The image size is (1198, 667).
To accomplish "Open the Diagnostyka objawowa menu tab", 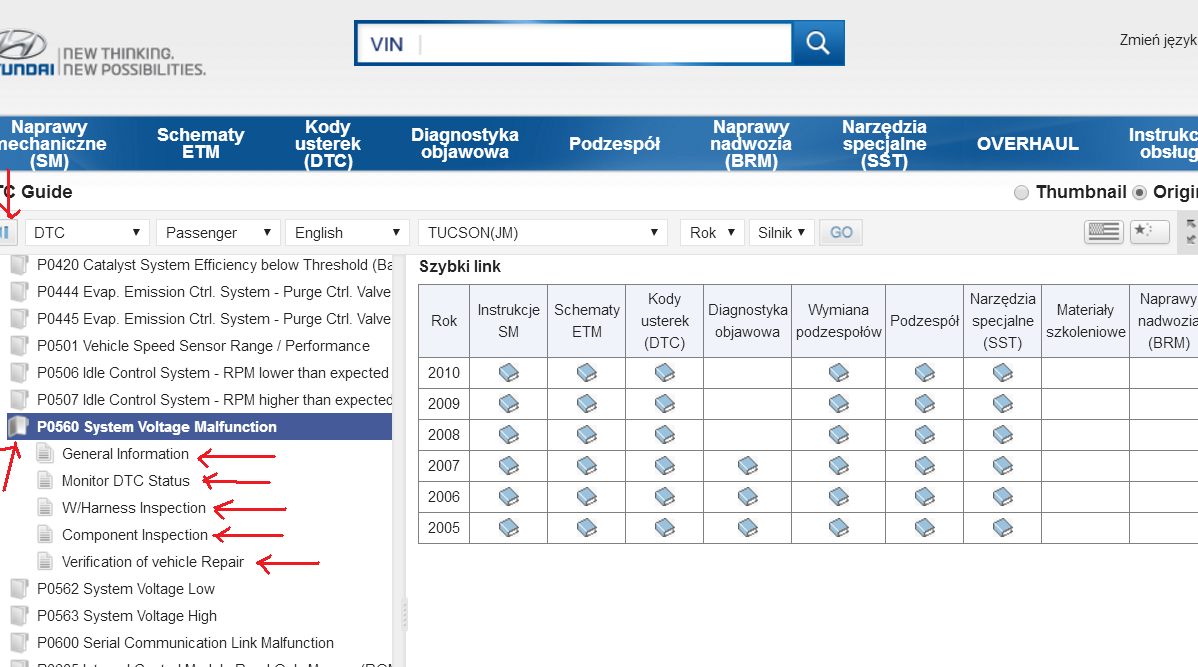I will pos(465,144).
